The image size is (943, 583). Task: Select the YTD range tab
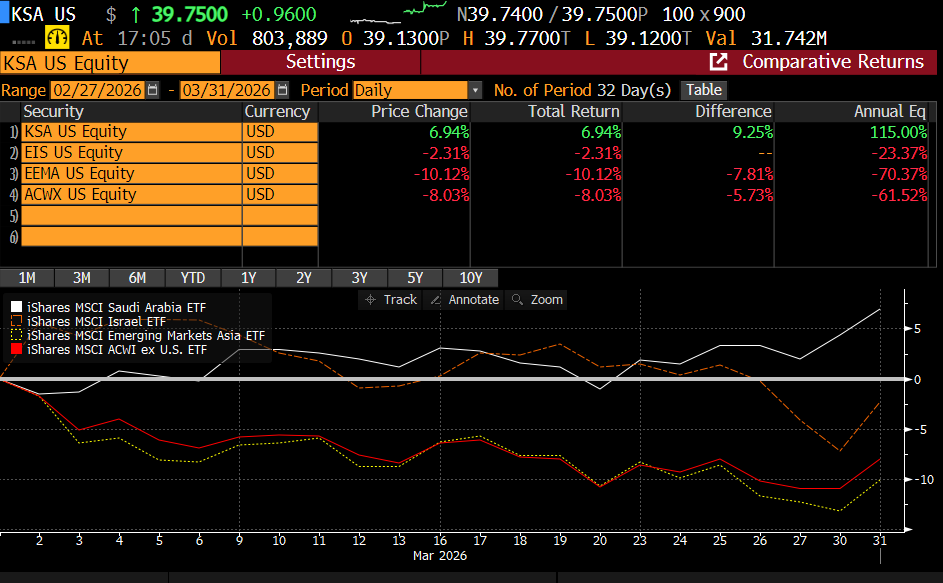tap(192, 278)
